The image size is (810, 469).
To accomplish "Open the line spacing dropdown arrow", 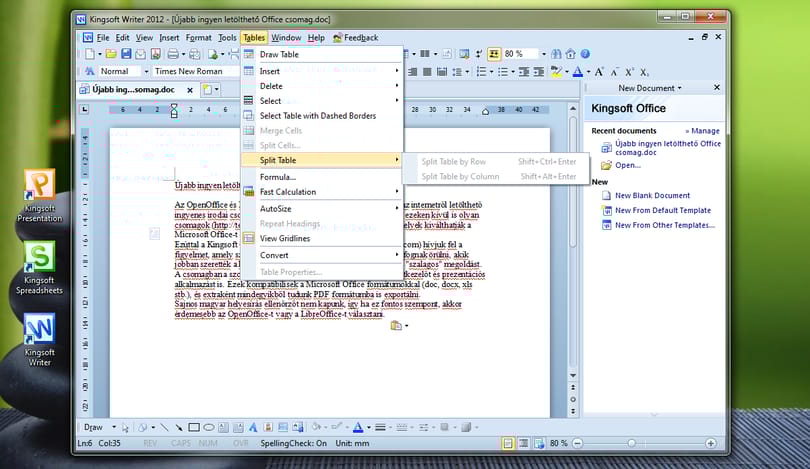I will pyautogui.click(x=467, y=72).
